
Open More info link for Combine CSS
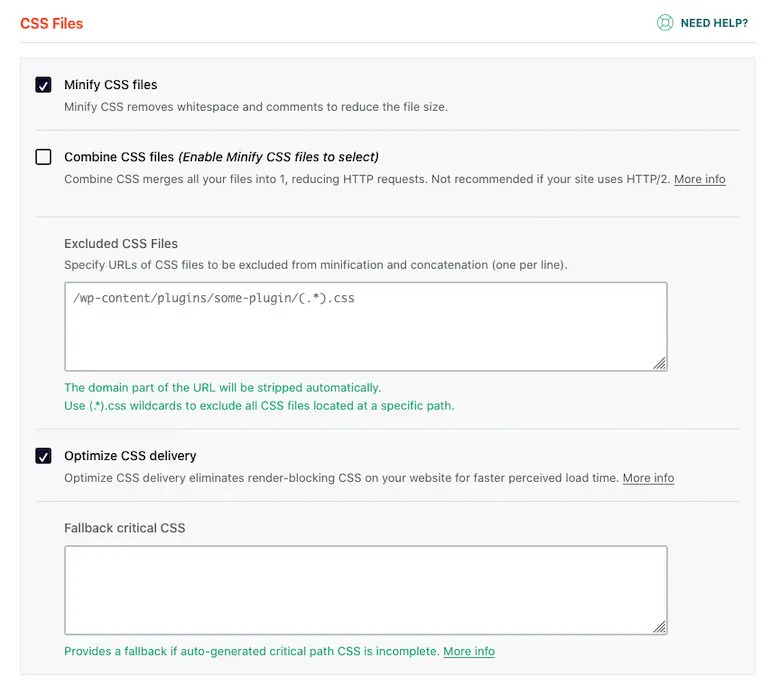click(699, 179)
